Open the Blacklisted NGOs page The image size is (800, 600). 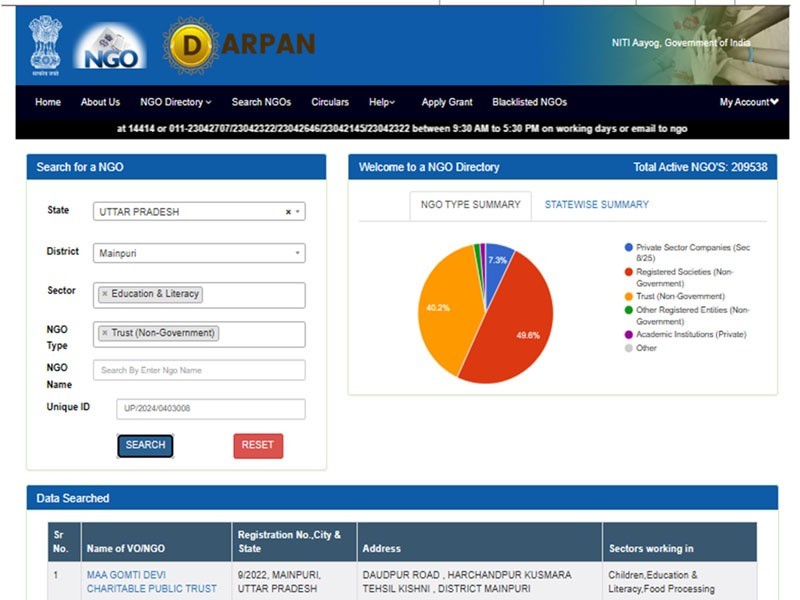click(x=530, y=102)
